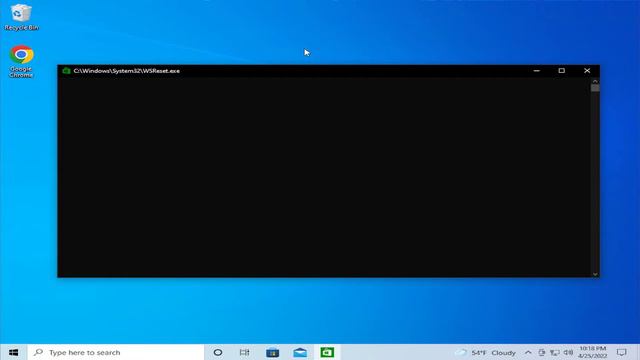Open the network tray icon
640x360 pixels.
coord(555,352)
